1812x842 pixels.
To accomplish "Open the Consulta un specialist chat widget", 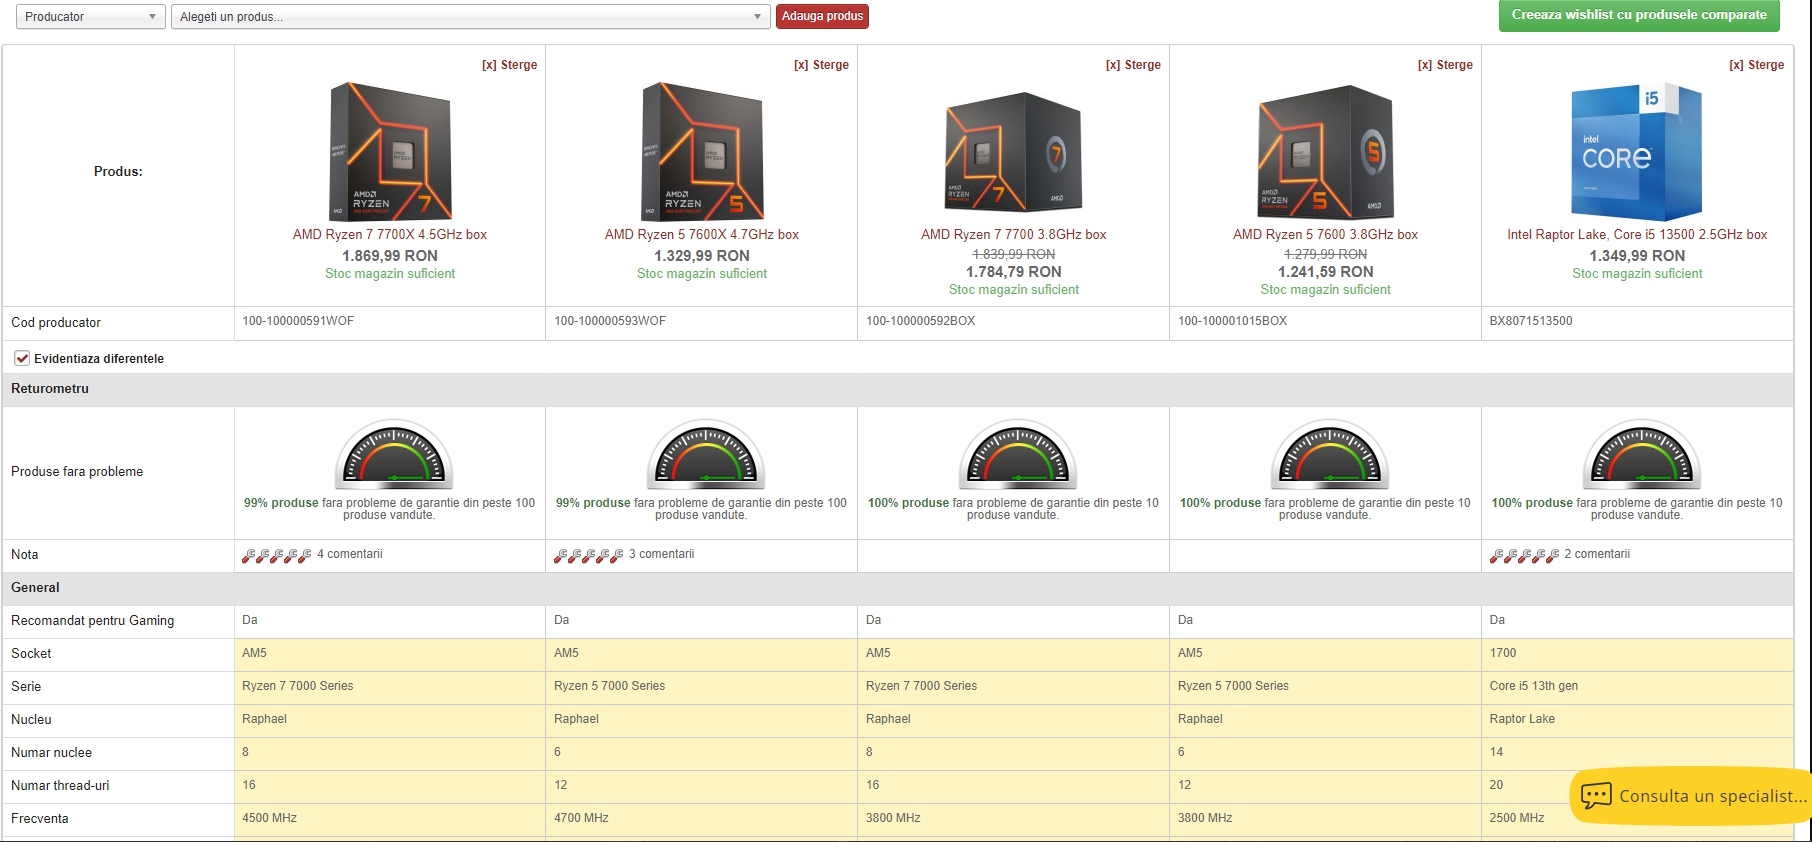I will (x=1692, y=796).
